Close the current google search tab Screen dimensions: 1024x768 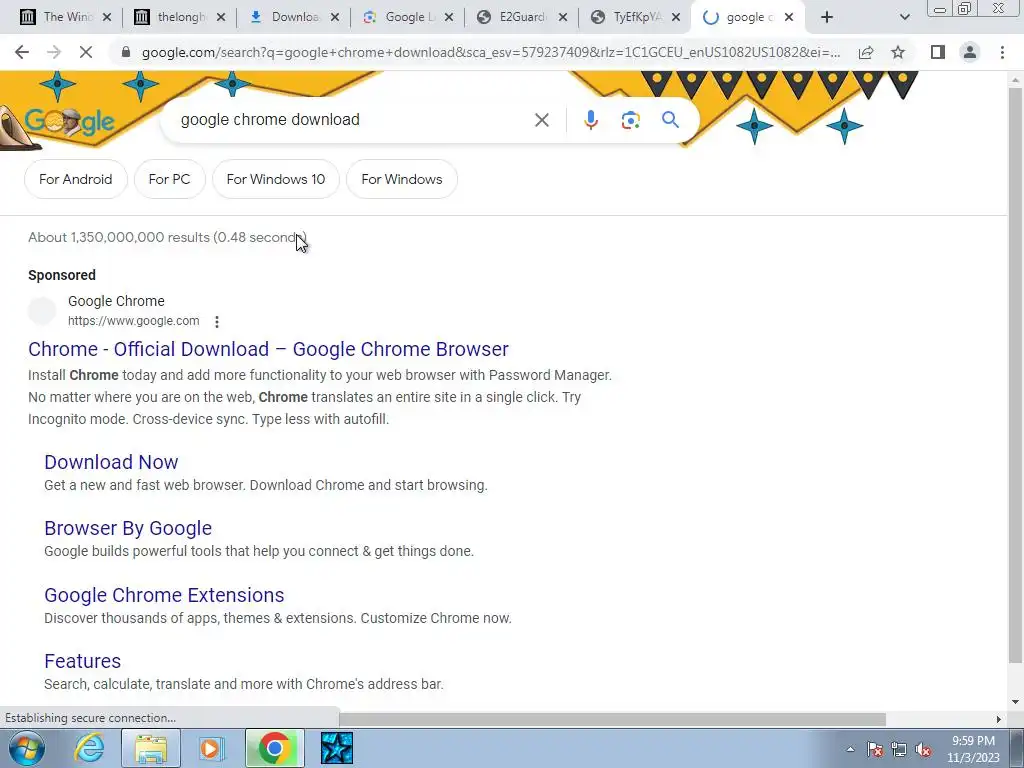pyautogui.click(x=789, y=18)
